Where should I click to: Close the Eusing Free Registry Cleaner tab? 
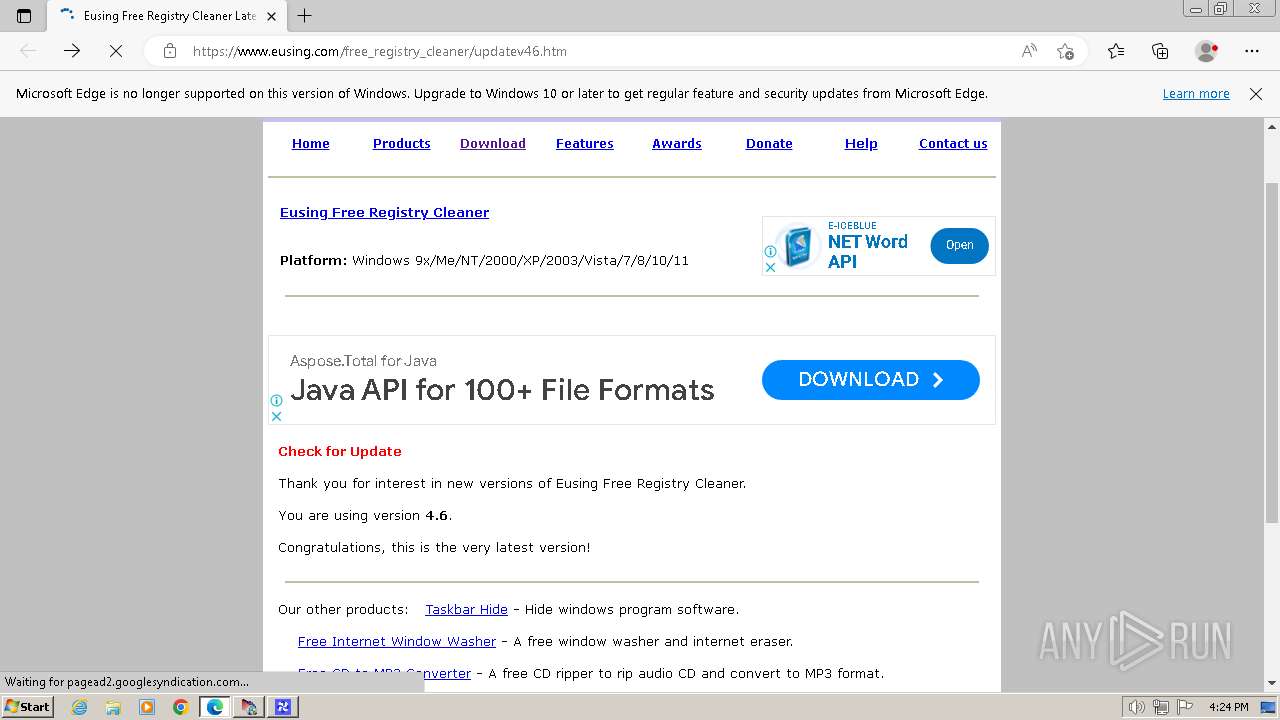tap(271, 16)
